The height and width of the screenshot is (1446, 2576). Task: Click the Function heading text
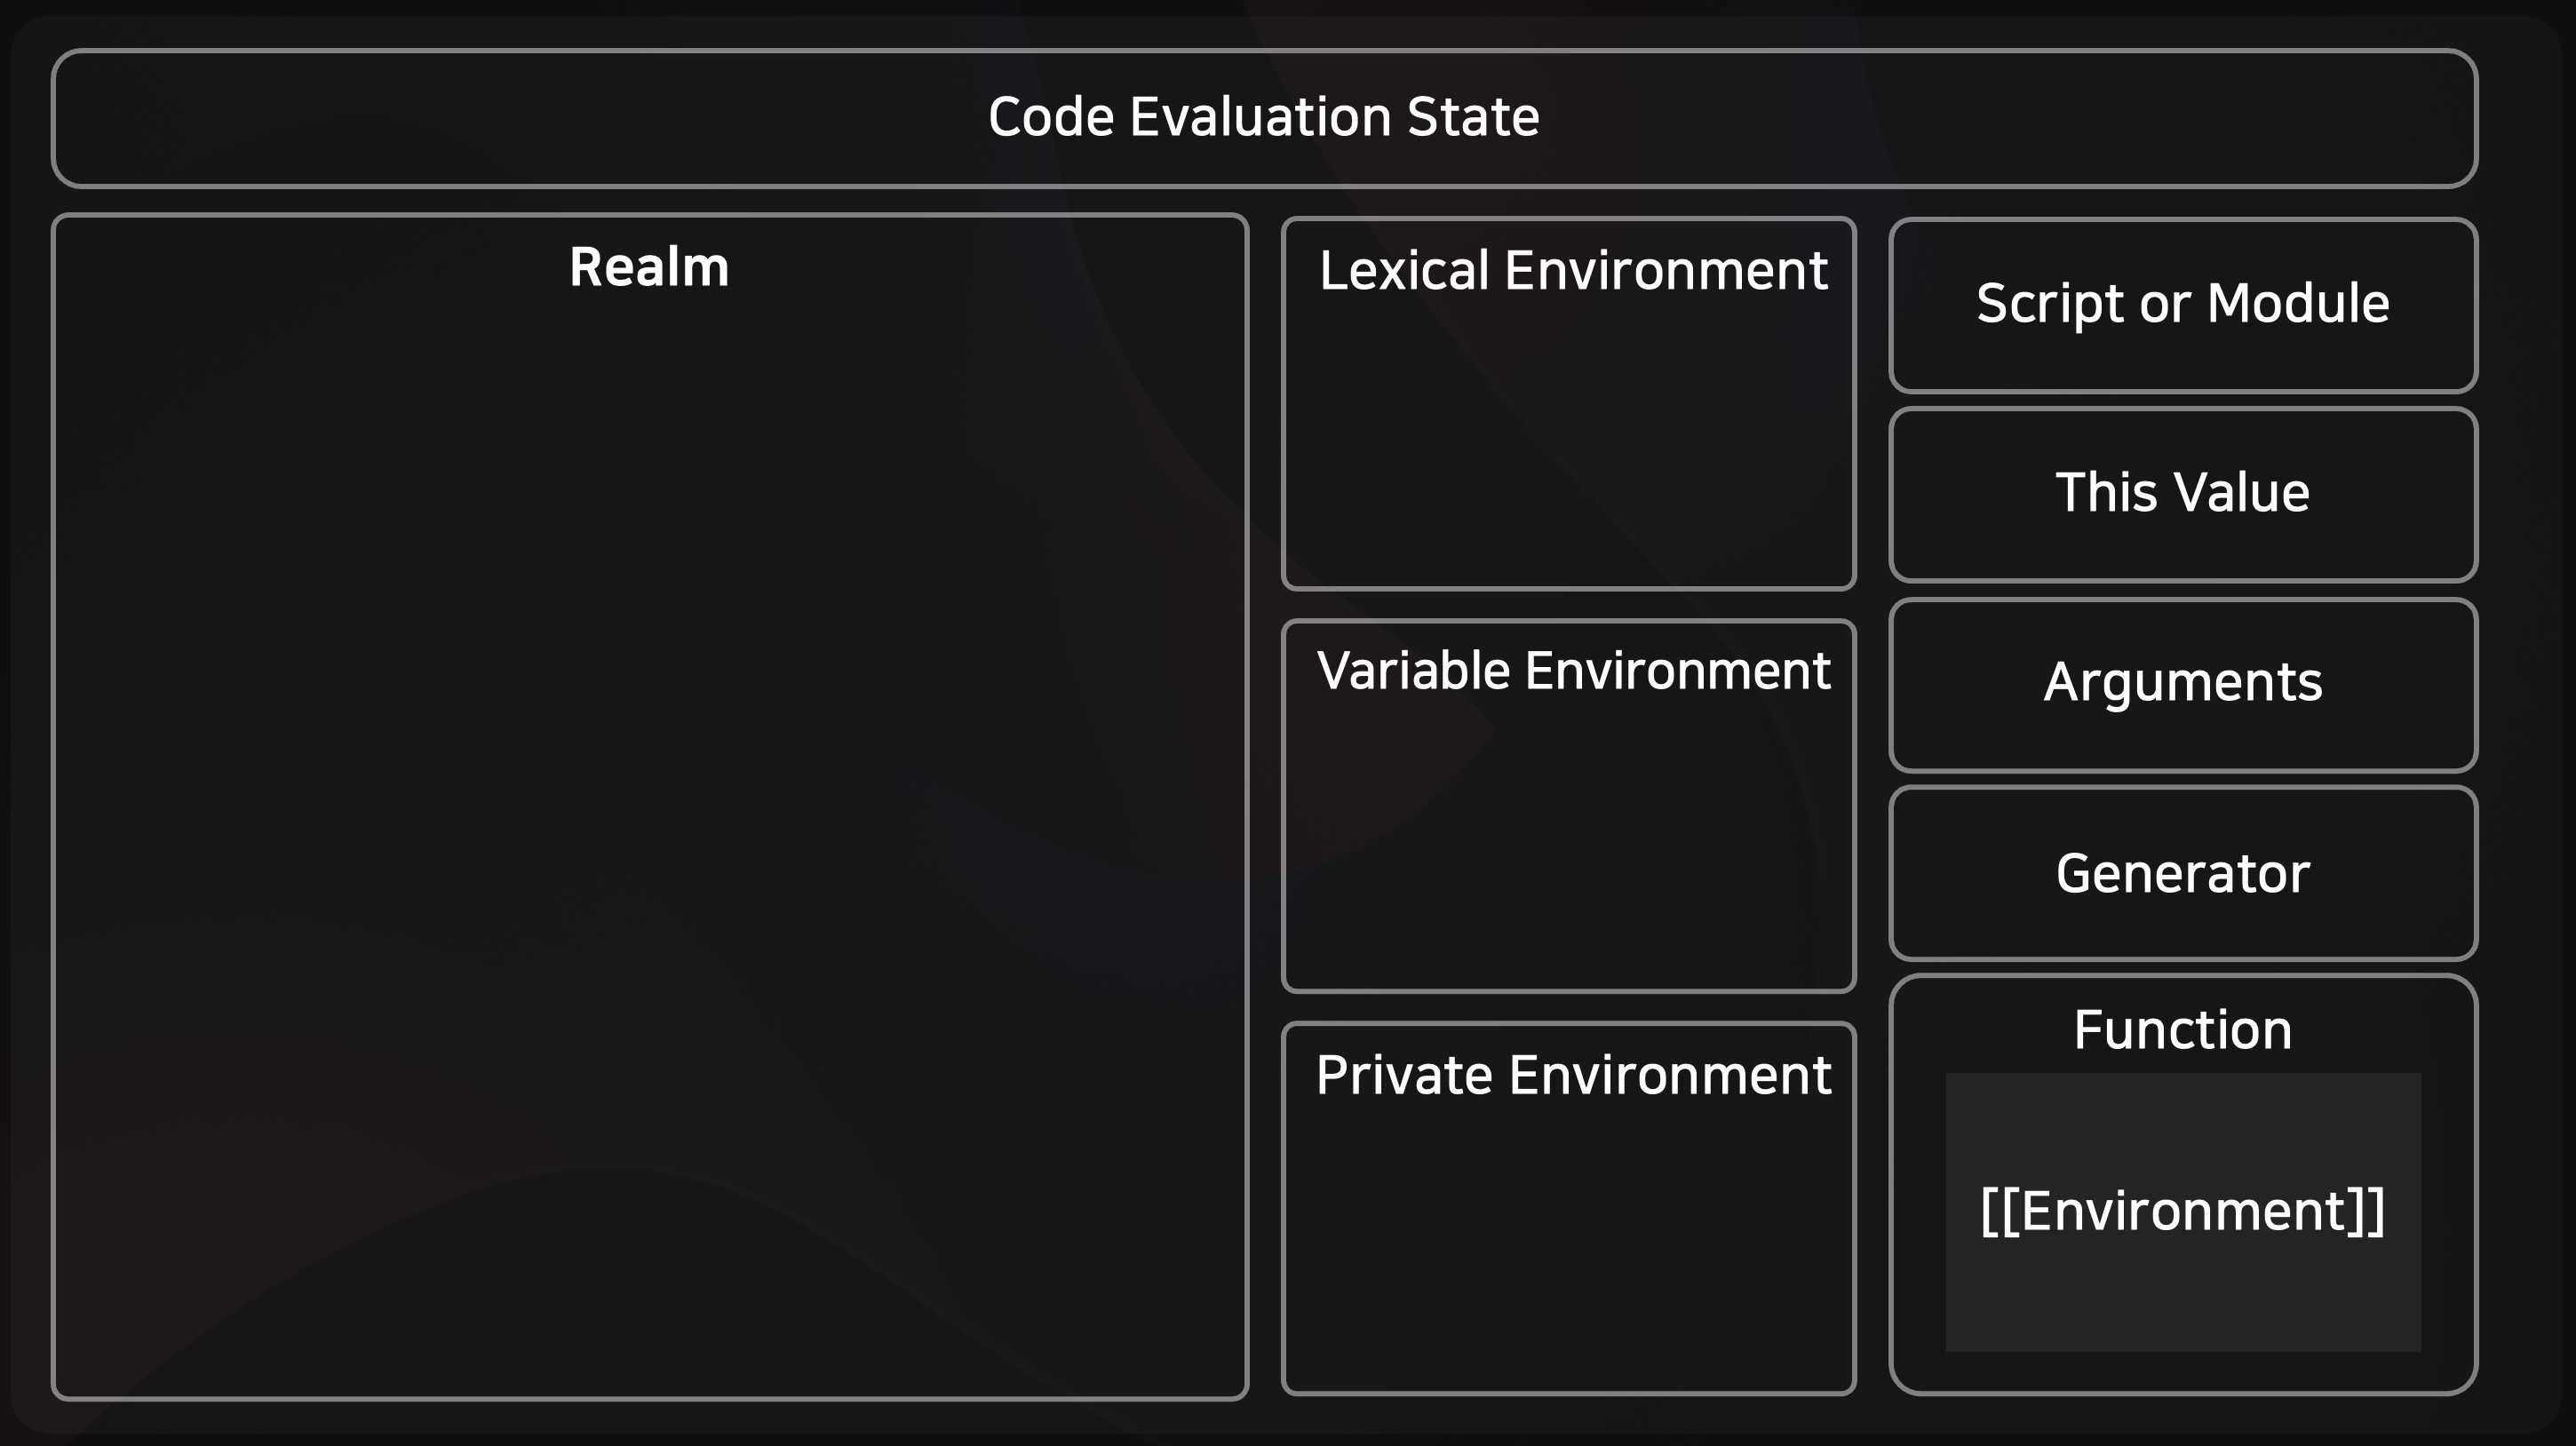point(2183,1030)
